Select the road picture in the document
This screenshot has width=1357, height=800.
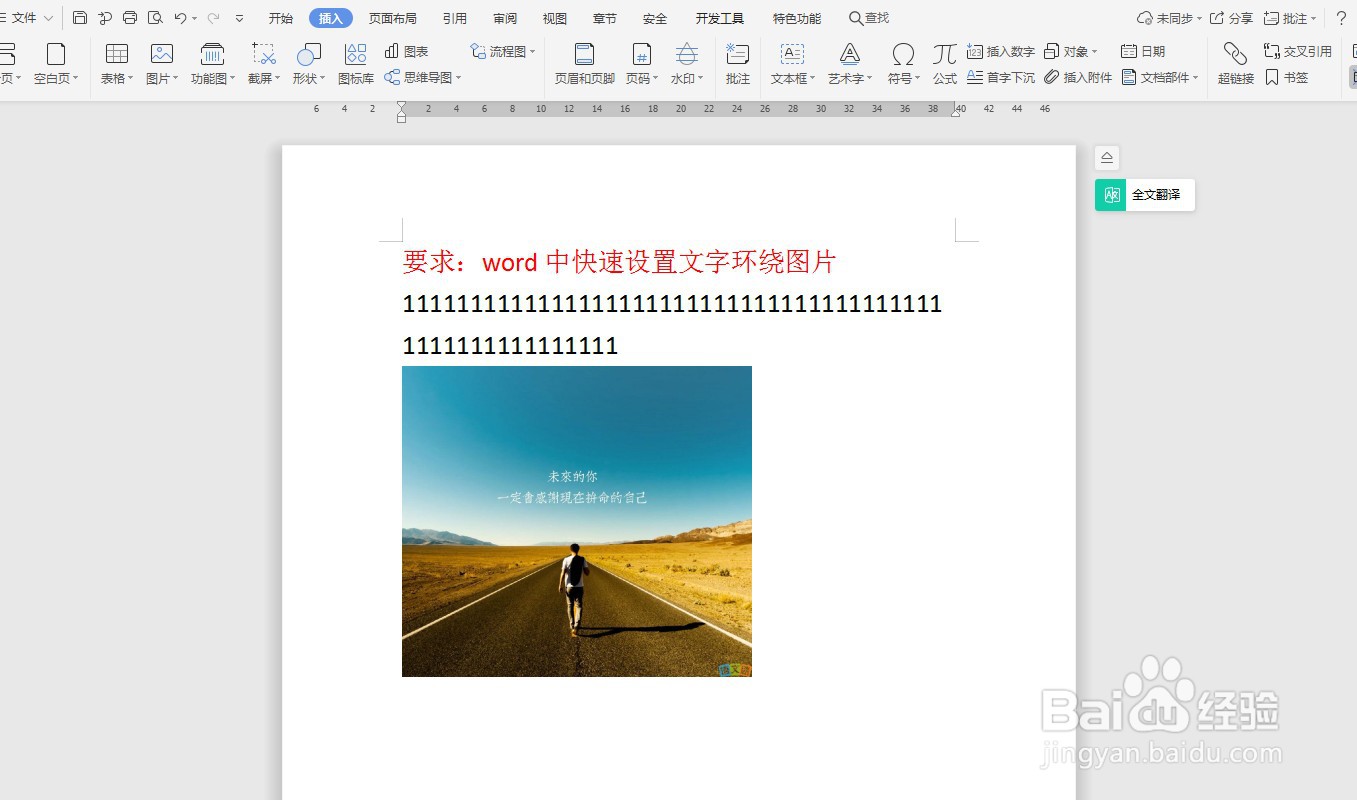click(577, 521)
